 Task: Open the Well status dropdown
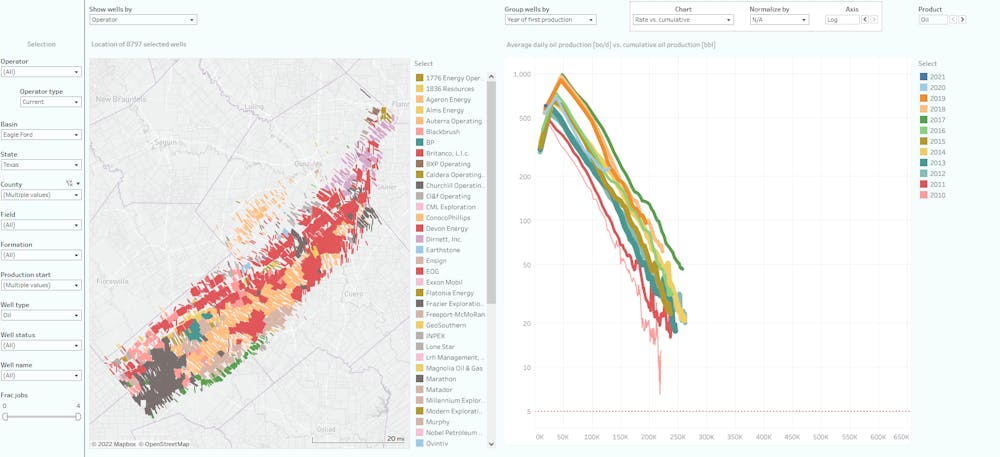coord(41,345)
